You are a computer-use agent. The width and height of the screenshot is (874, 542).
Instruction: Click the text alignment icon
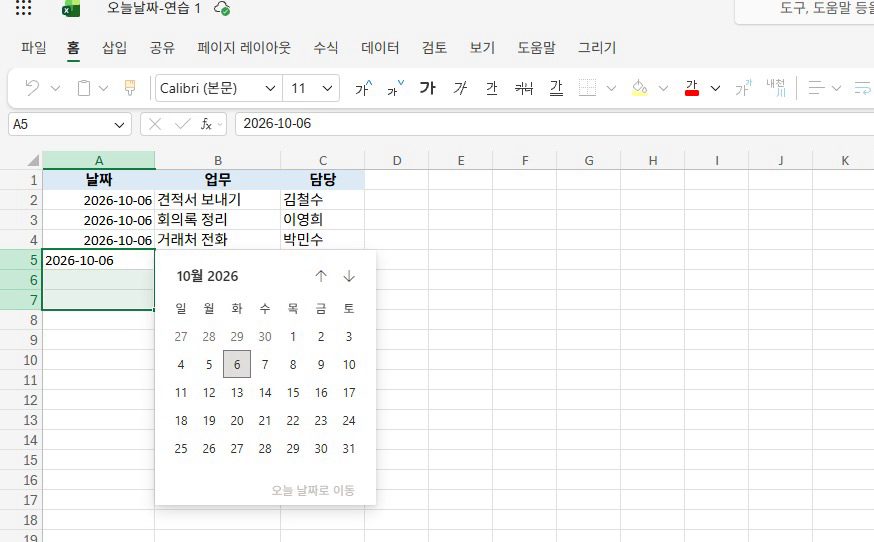coord(817,88)
